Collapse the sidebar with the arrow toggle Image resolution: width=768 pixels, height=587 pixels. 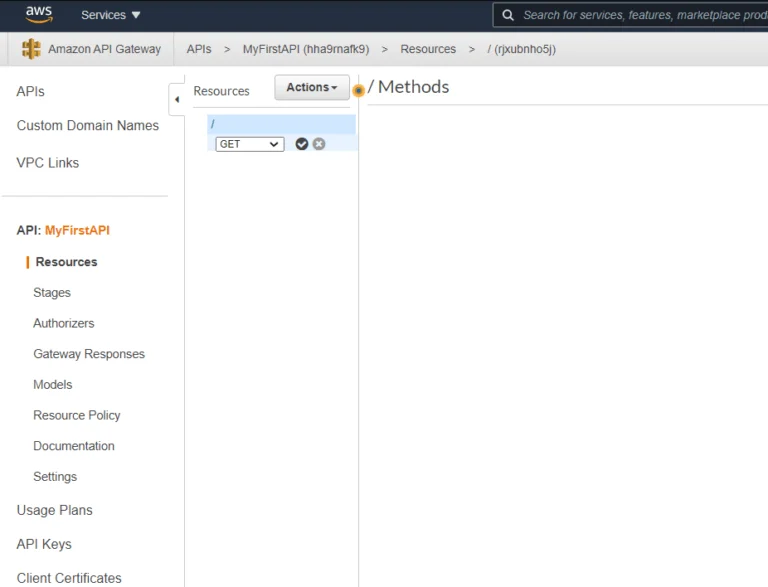coord(177,99)
